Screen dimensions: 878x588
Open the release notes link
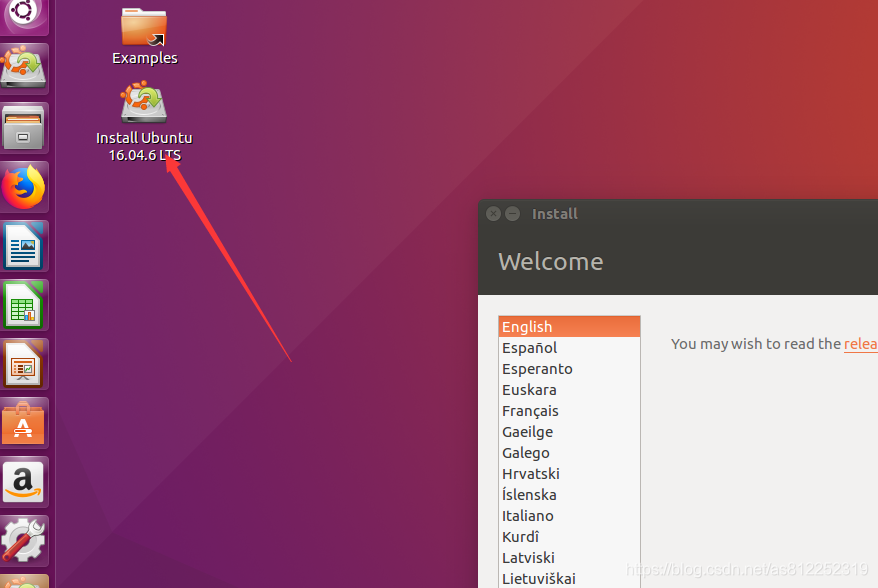tap(861, 344)
